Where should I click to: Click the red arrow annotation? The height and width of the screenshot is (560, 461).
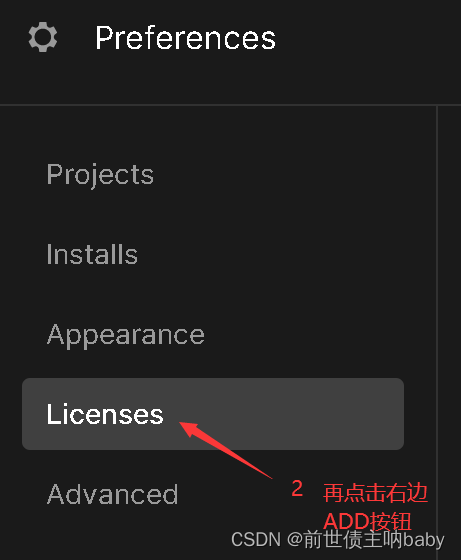[226, 450]
